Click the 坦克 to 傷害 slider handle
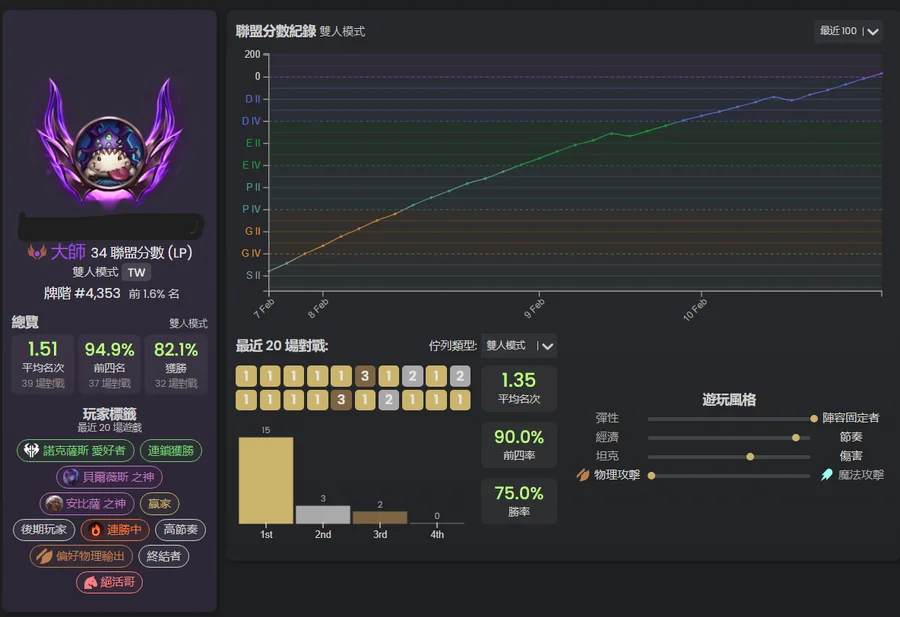 750,456
